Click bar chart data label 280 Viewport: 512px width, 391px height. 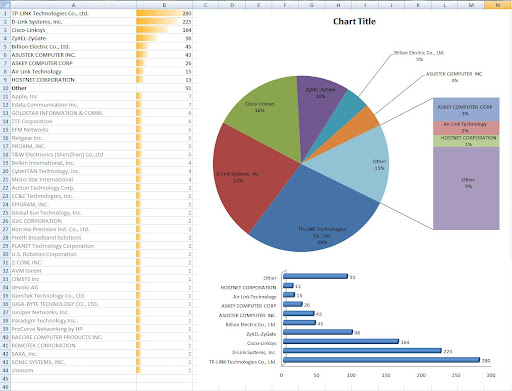pos(486,361)
